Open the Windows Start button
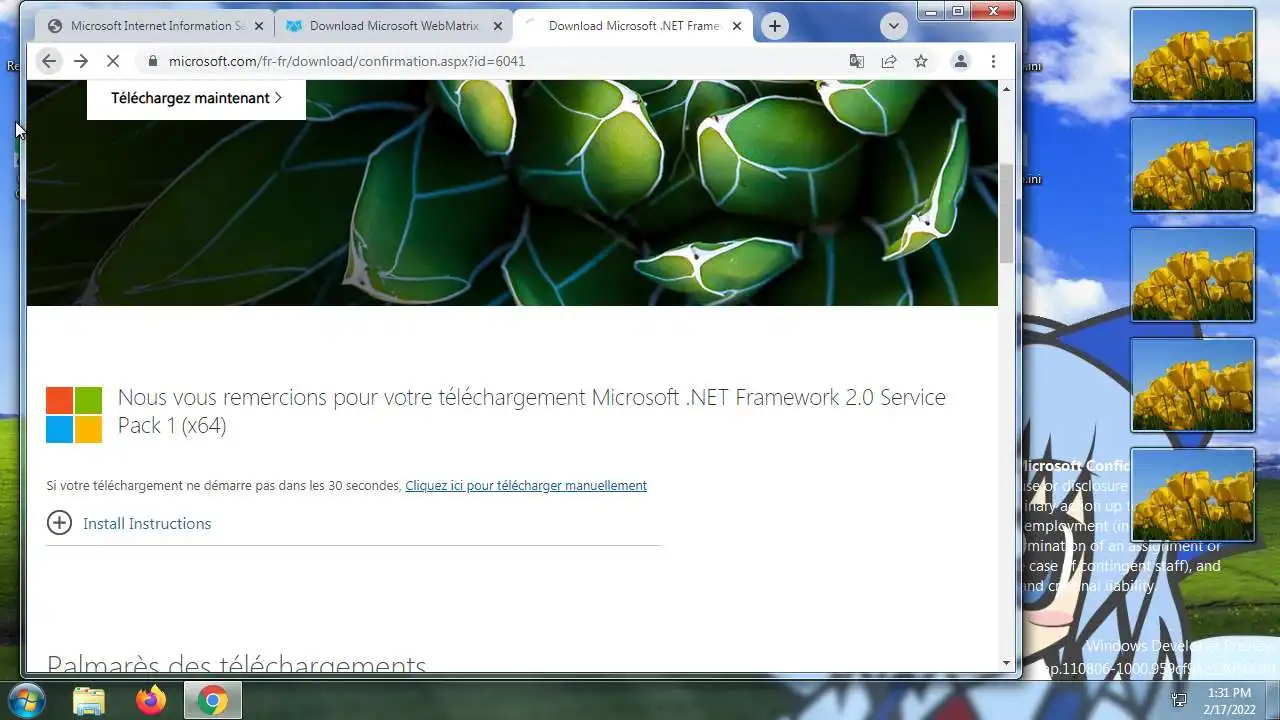 26,700
